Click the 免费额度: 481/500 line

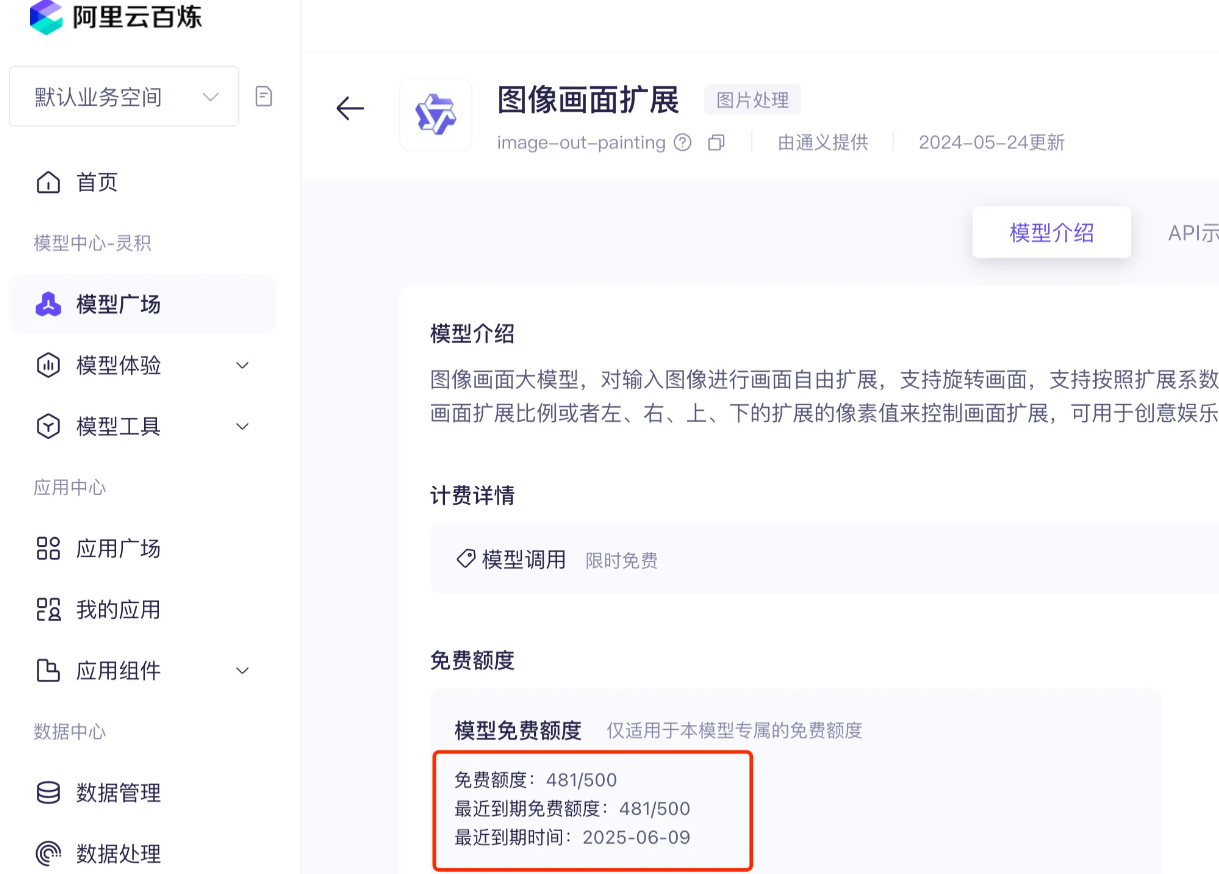(x=536, y=779)
